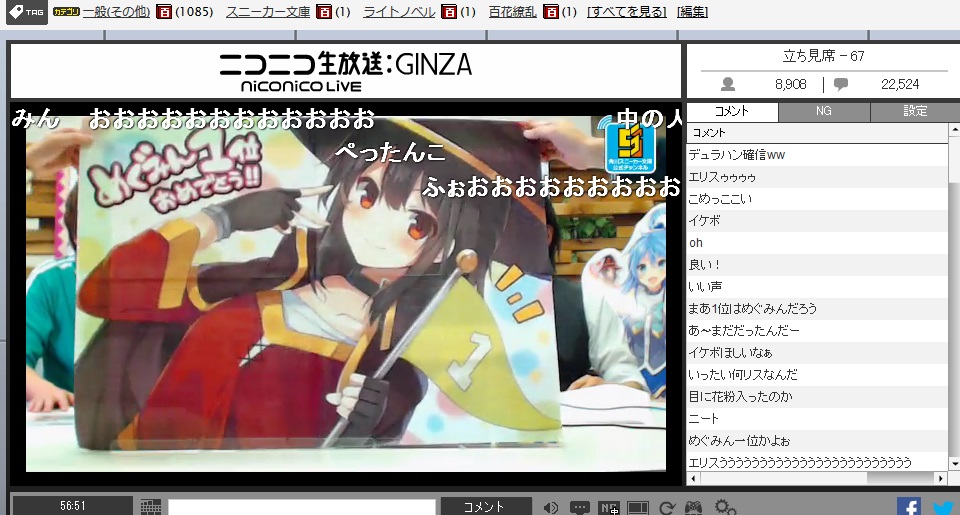Open the 百花繚乱 tag link
Image resolution: width=960 pixels, height=515 pixels.
coord(512,12)
